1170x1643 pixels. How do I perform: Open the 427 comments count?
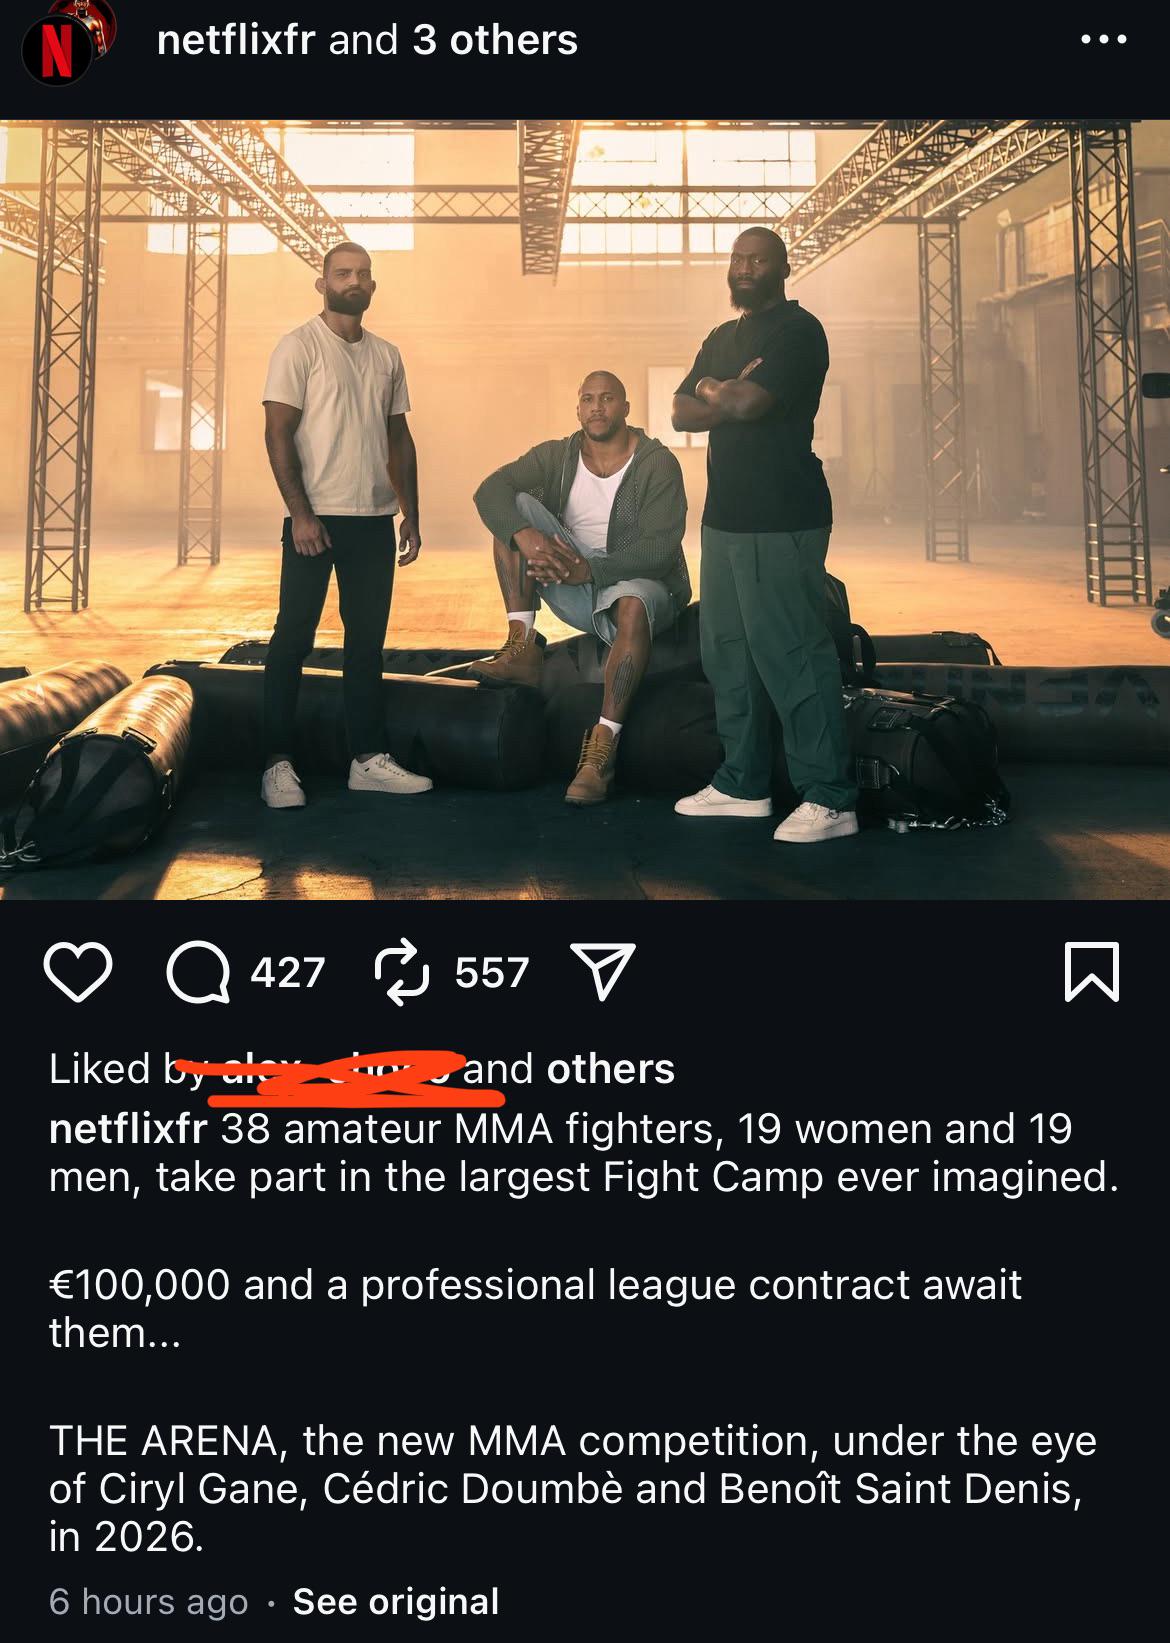(x=288, y=972)
